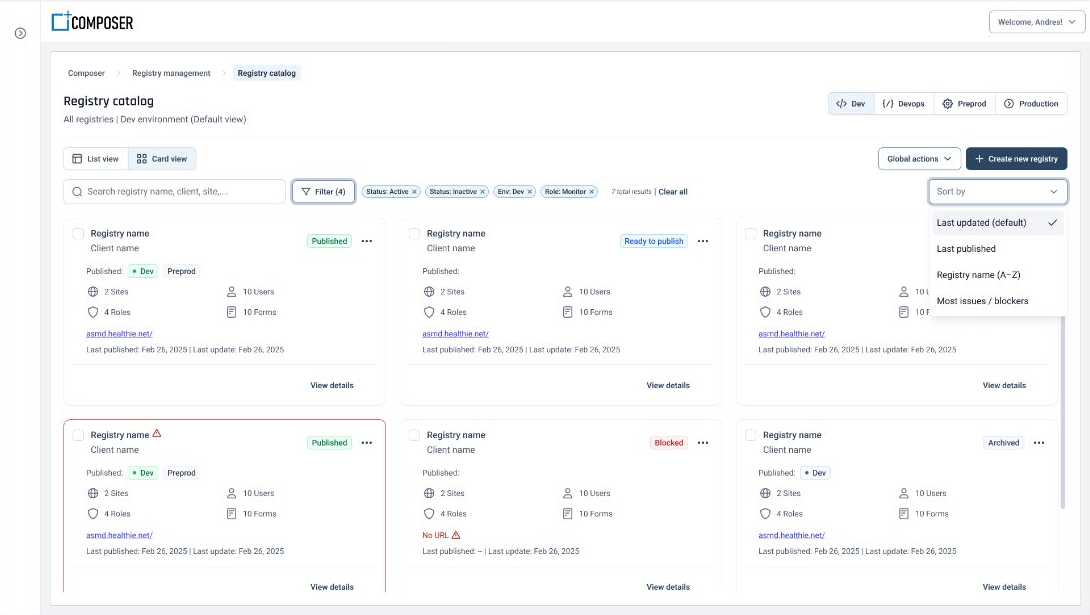This screenshot has height=615, width=1090.
Task: Click the Archived status badge
Action: 1004,443
